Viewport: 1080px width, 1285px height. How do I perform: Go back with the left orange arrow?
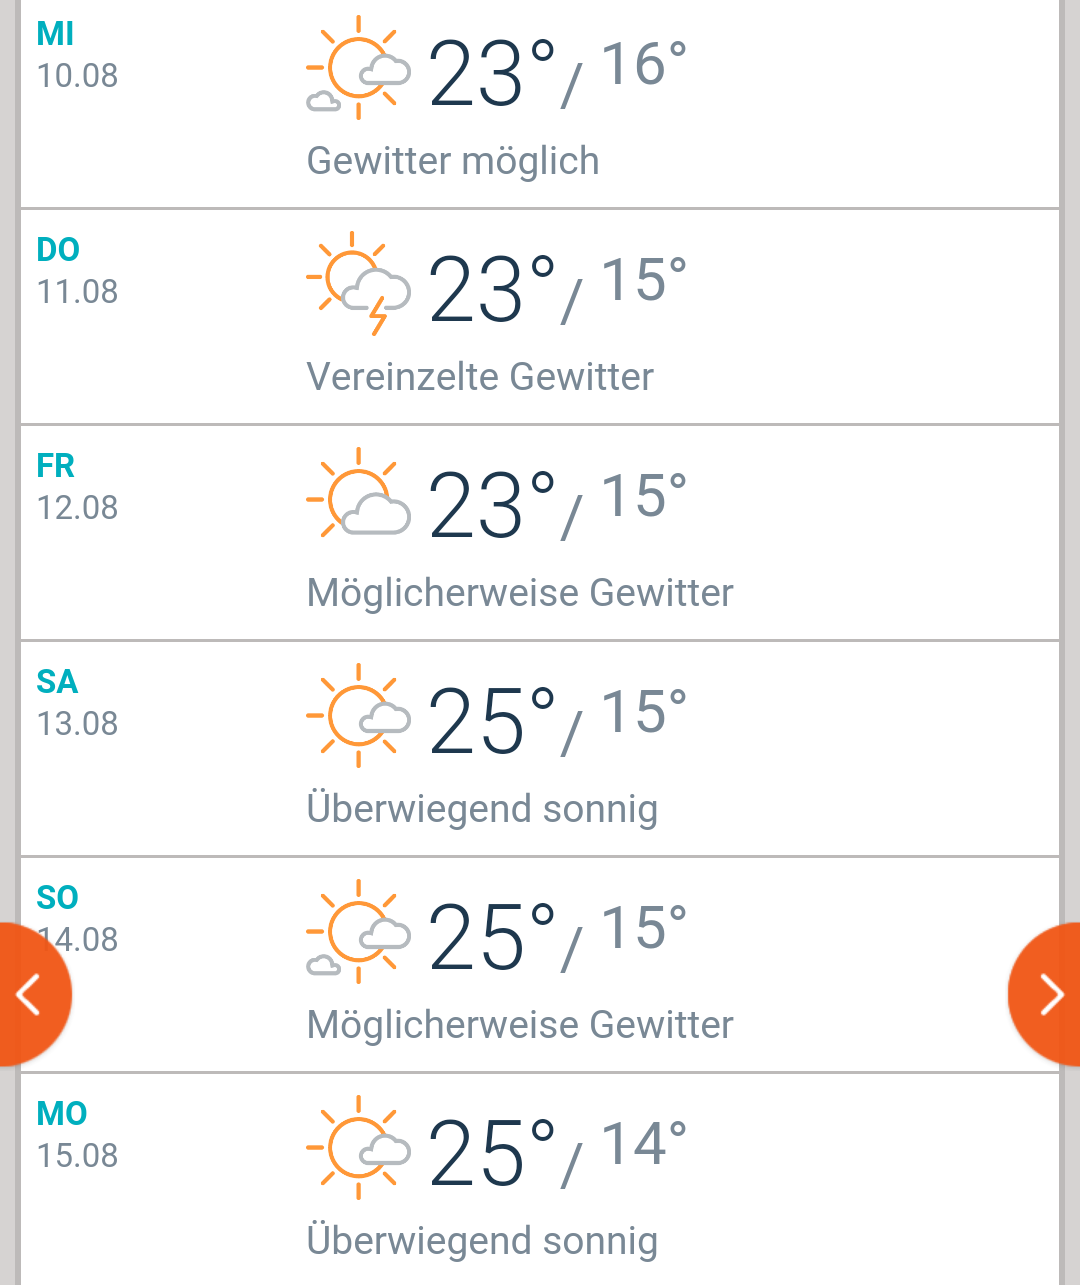click(30, 994)
